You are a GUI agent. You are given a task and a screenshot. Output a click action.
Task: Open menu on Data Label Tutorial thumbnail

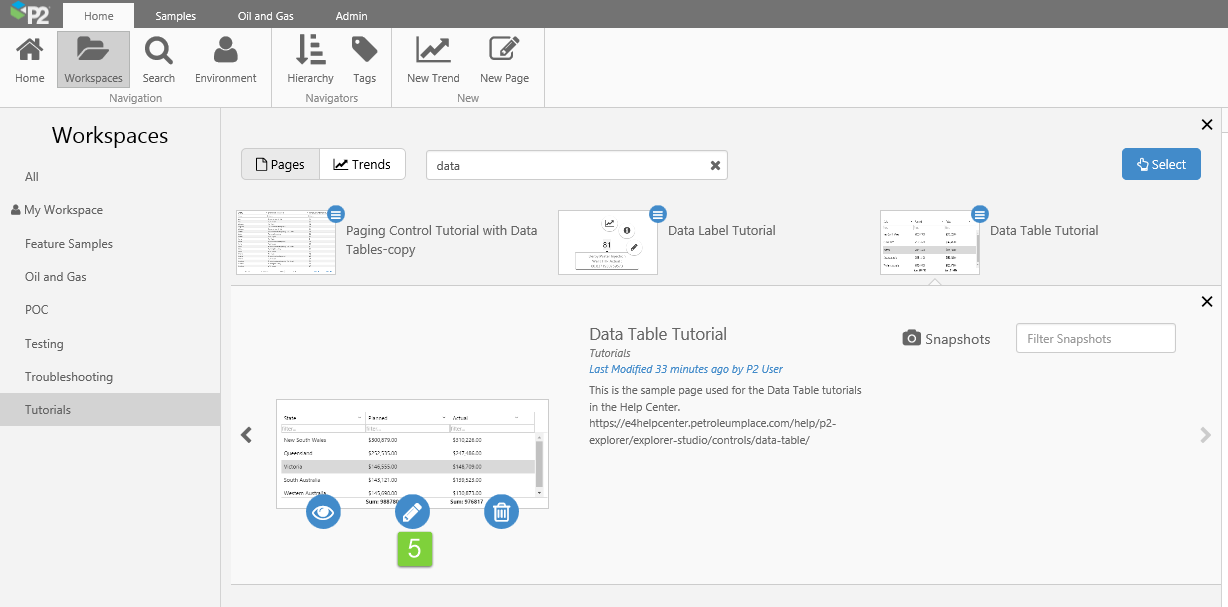coord(658,214)
